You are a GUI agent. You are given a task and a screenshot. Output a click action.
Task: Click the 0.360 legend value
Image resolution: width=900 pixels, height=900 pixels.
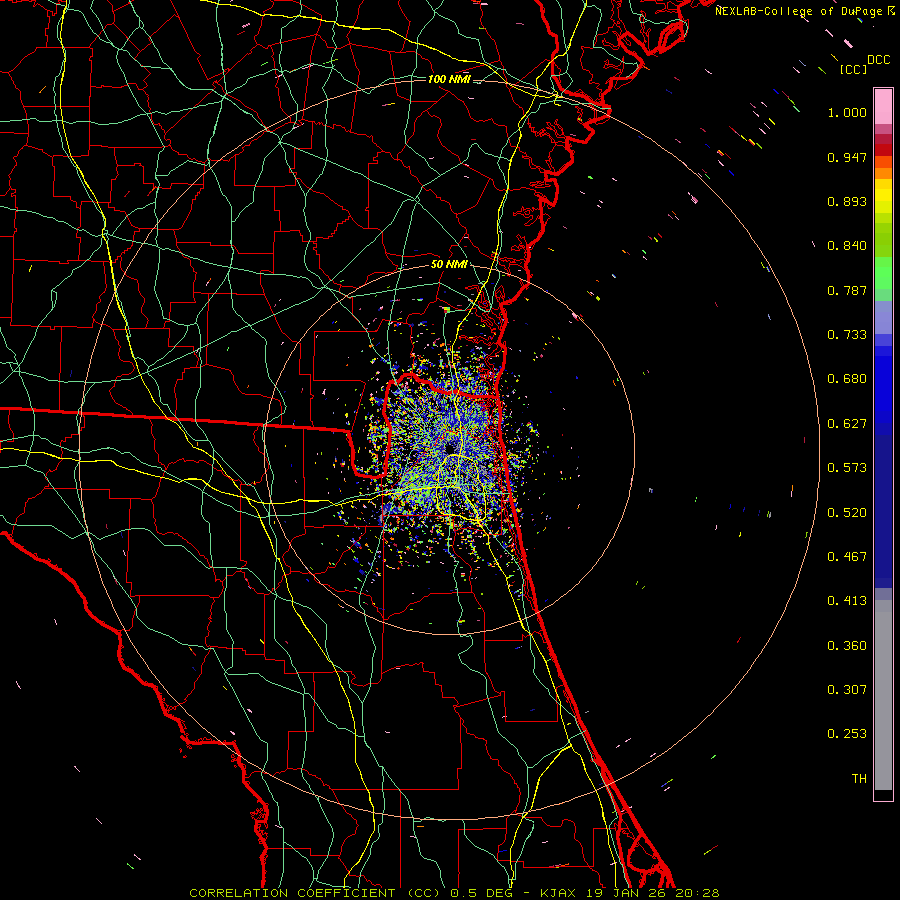[x=847, y=646]
